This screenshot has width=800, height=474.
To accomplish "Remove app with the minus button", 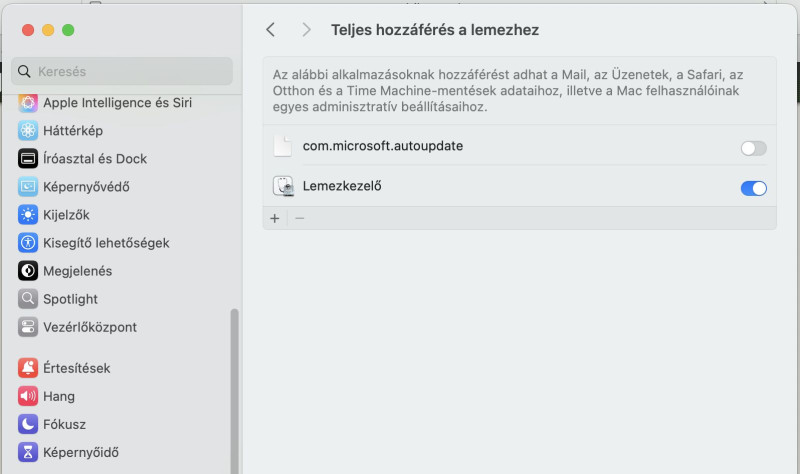I will [x=299, y=218].
